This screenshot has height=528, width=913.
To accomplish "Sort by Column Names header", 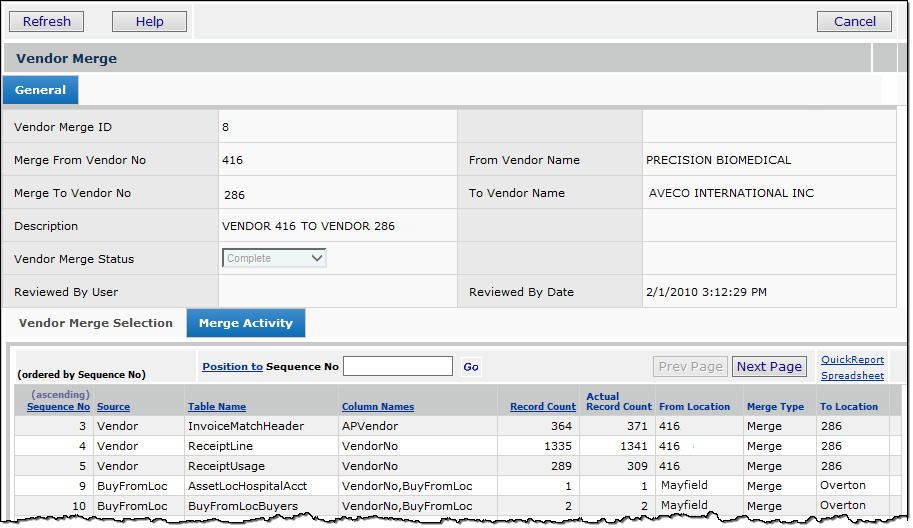I will pyautogui.click(x=377, y=407).
